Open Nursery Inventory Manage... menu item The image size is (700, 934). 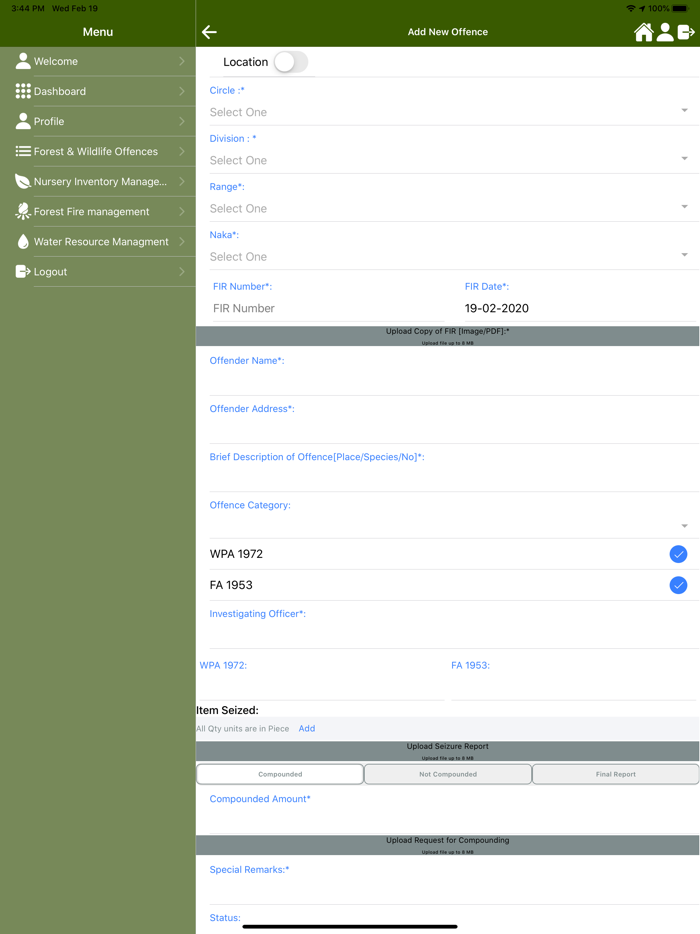click(x=98, y=182)
